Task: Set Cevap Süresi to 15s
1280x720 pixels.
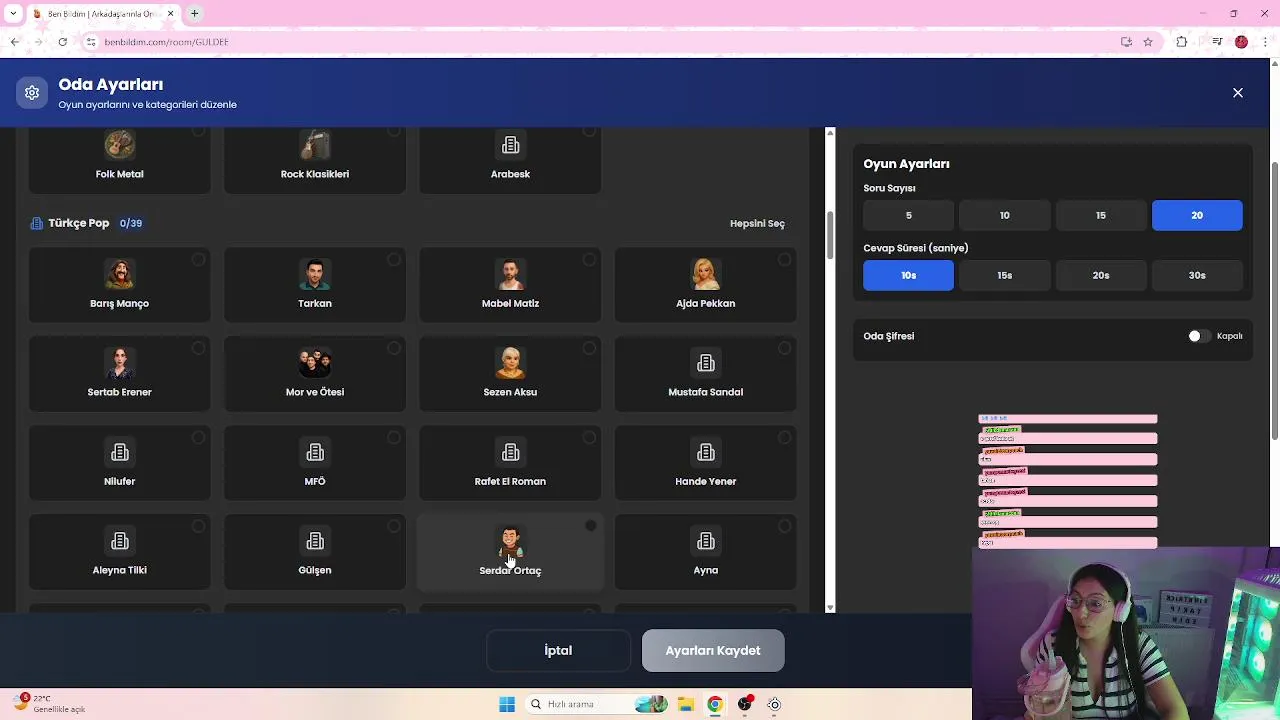Action: 1004,275
